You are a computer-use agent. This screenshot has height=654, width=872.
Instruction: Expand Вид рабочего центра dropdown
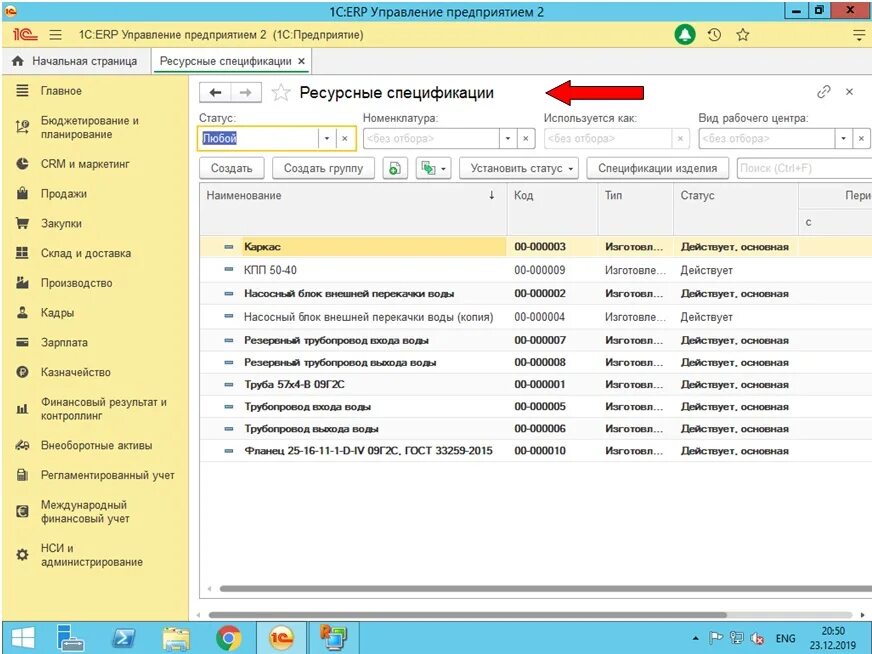(x=843, y=138)
